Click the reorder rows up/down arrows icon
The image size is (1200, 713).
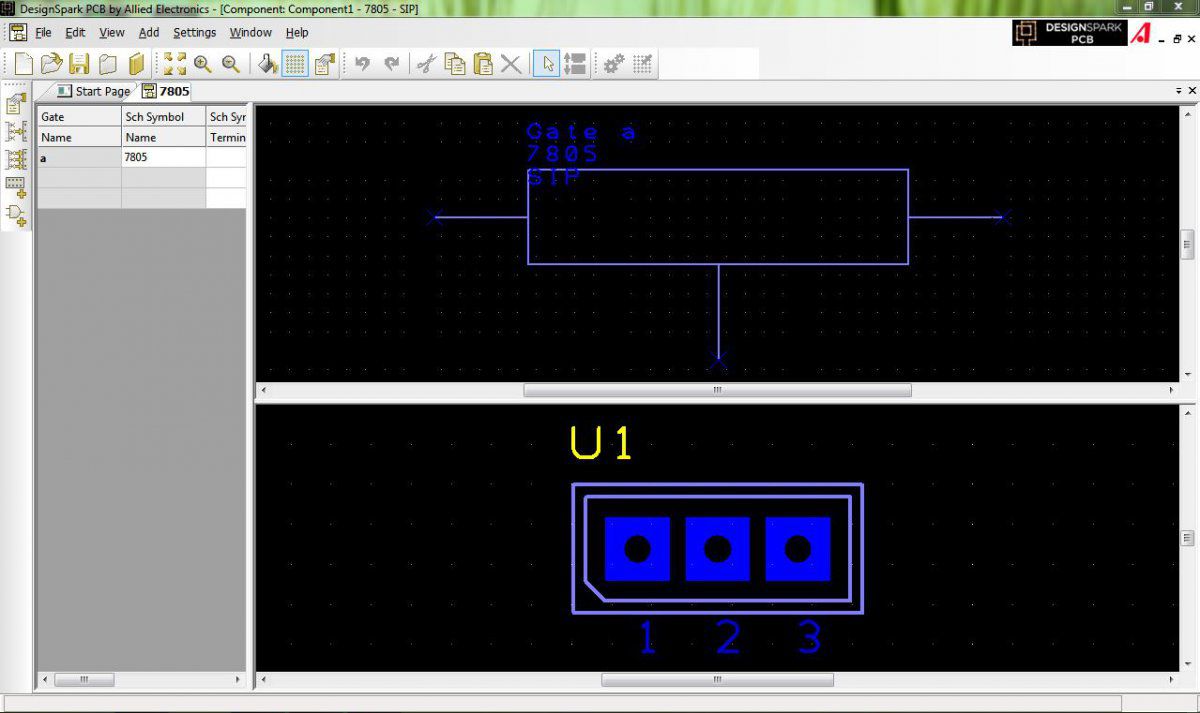pos(575,64)
